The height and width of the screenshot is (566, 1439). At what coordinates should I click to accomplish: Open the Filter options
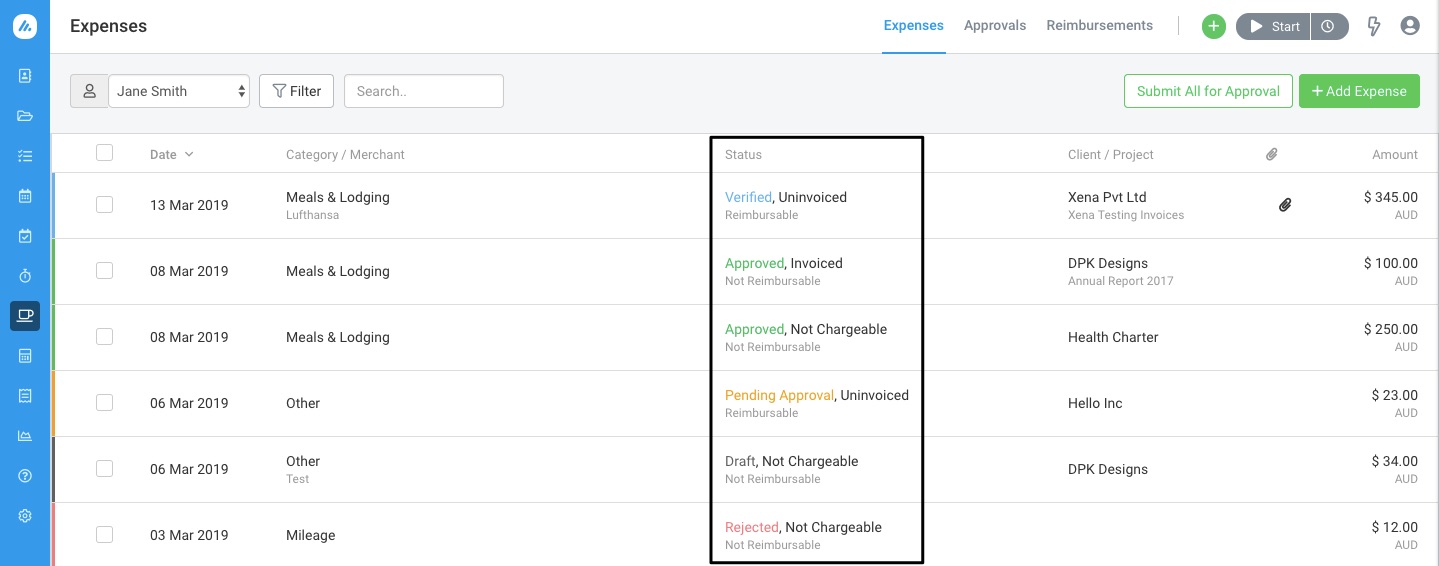[296, 91]
